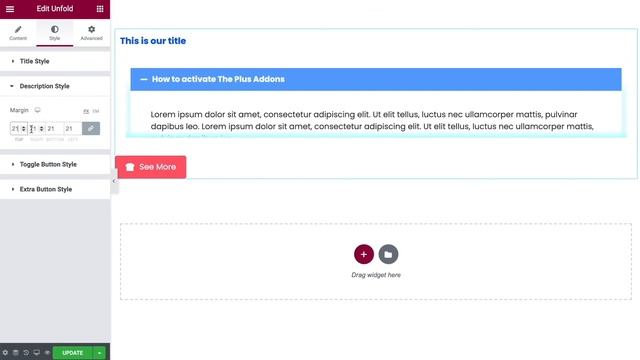Click the 'Margin' label
The width and height of the screenshot is (640, 360).
tap(19, 110)
